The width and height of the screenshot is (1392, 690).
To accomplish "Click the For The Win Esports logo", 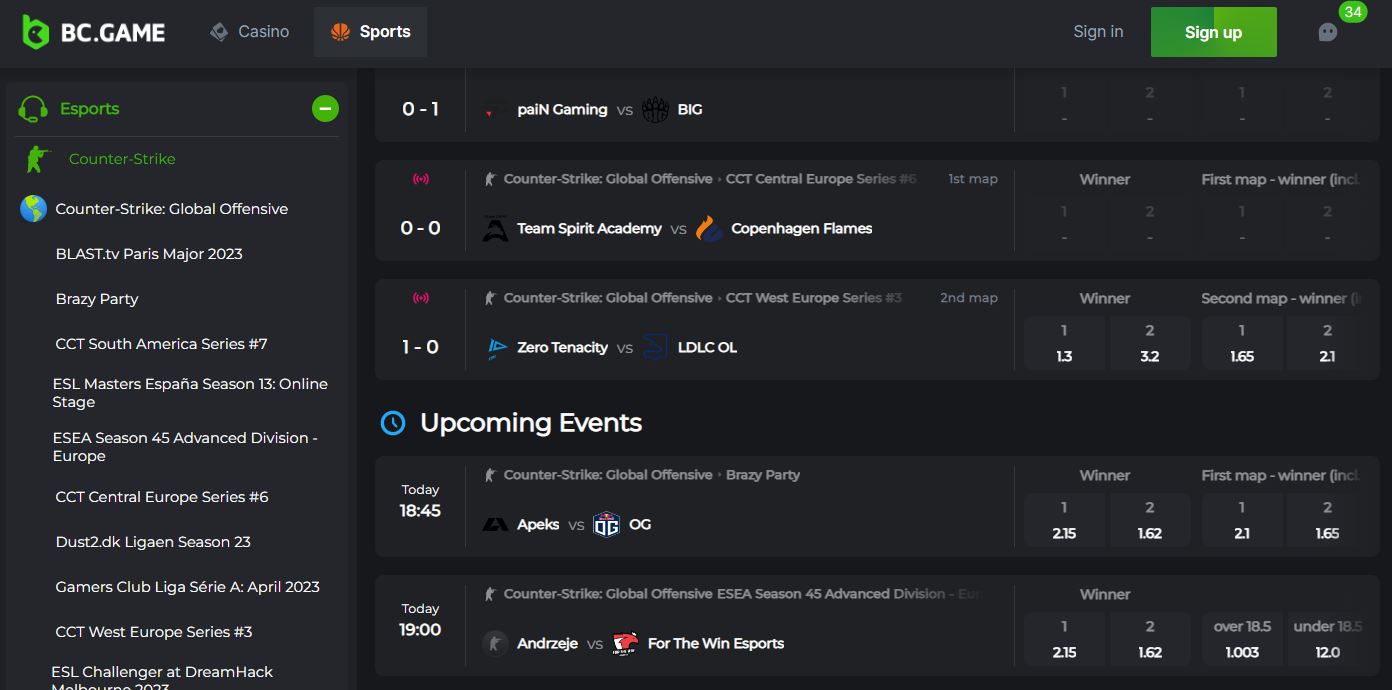I will click(x=625, y=644).
